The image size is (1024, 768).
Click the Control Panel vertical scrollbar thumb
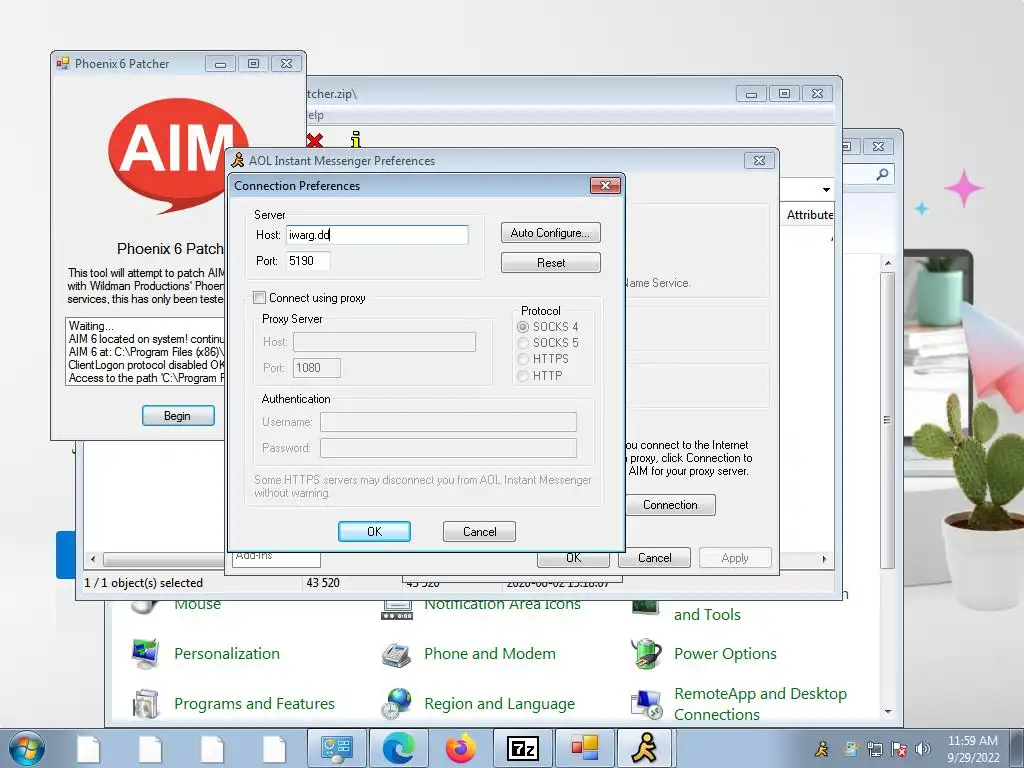pos(888,420)
